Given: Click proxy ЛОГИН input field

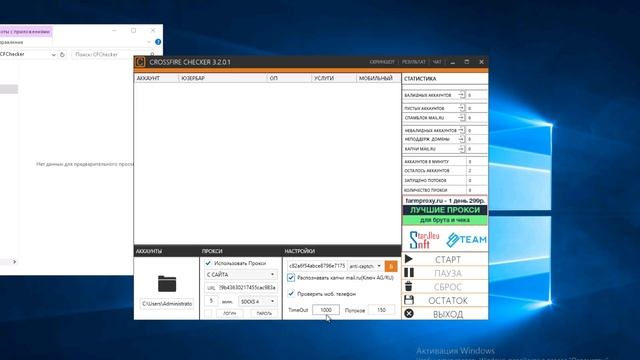Looking at the screenshot, I should tap(229, 313).
